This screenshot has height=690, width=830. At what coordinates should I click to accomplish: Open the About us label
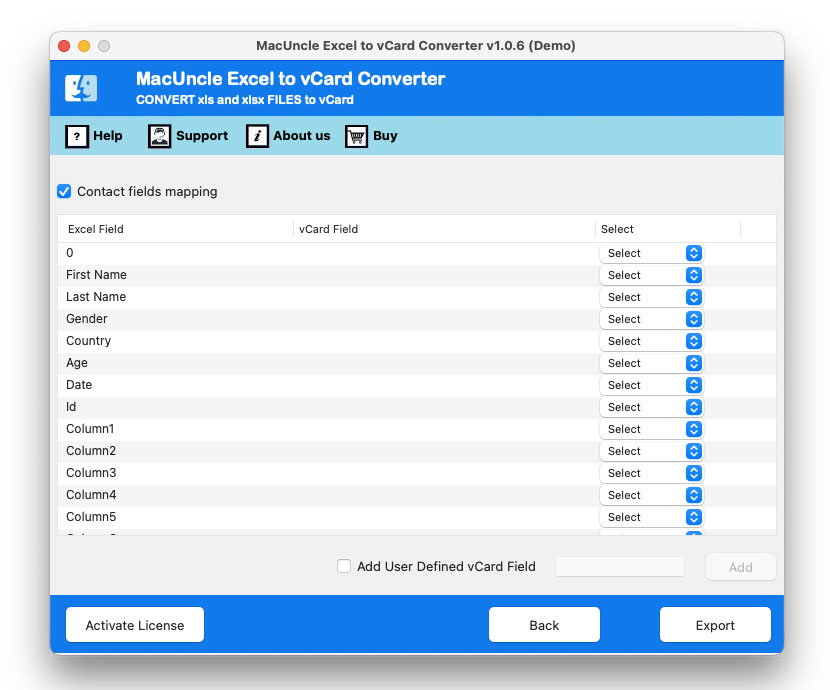click(x=302, y=136)
